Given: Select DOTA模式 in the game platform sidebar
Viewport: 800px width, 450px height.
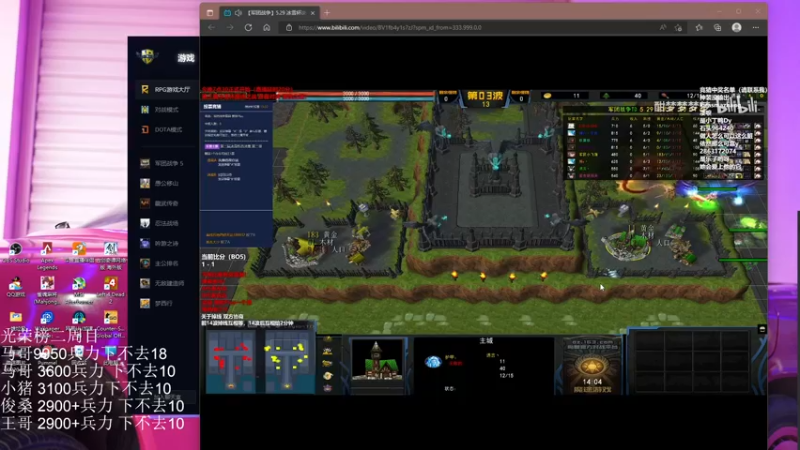Looking at the screenshot, I should pyautogui.click(x=167, y=130).
